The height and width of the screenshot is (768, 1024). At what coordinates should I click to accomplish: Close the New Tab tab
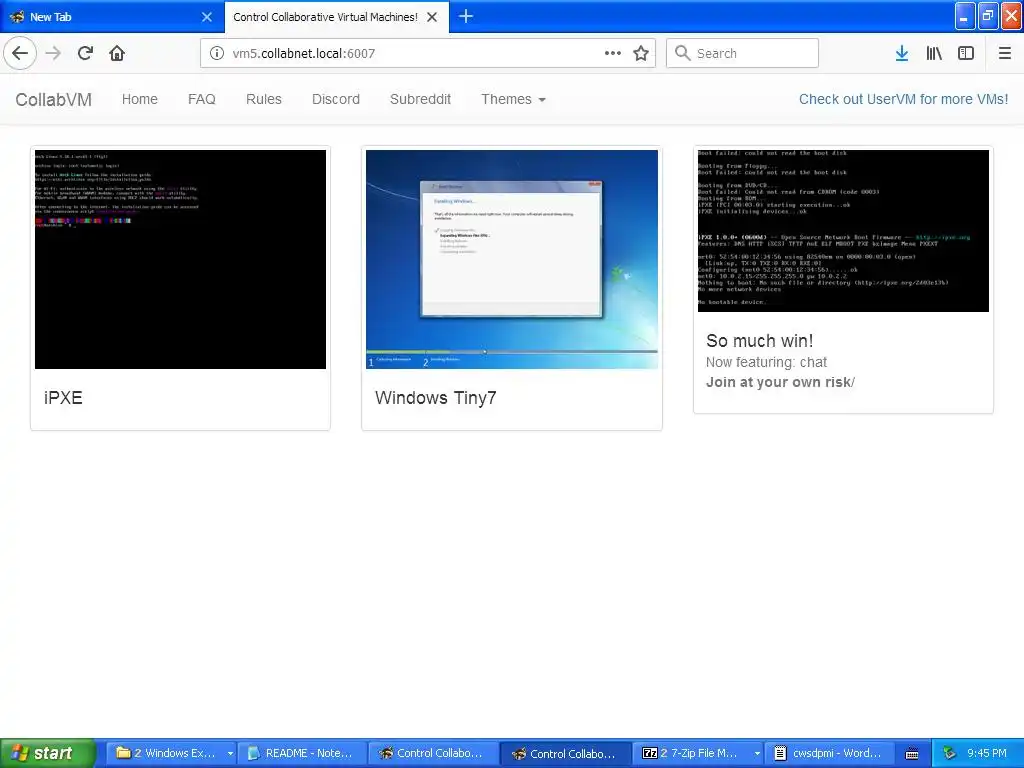pyautogui.click(x=207, y=17)
